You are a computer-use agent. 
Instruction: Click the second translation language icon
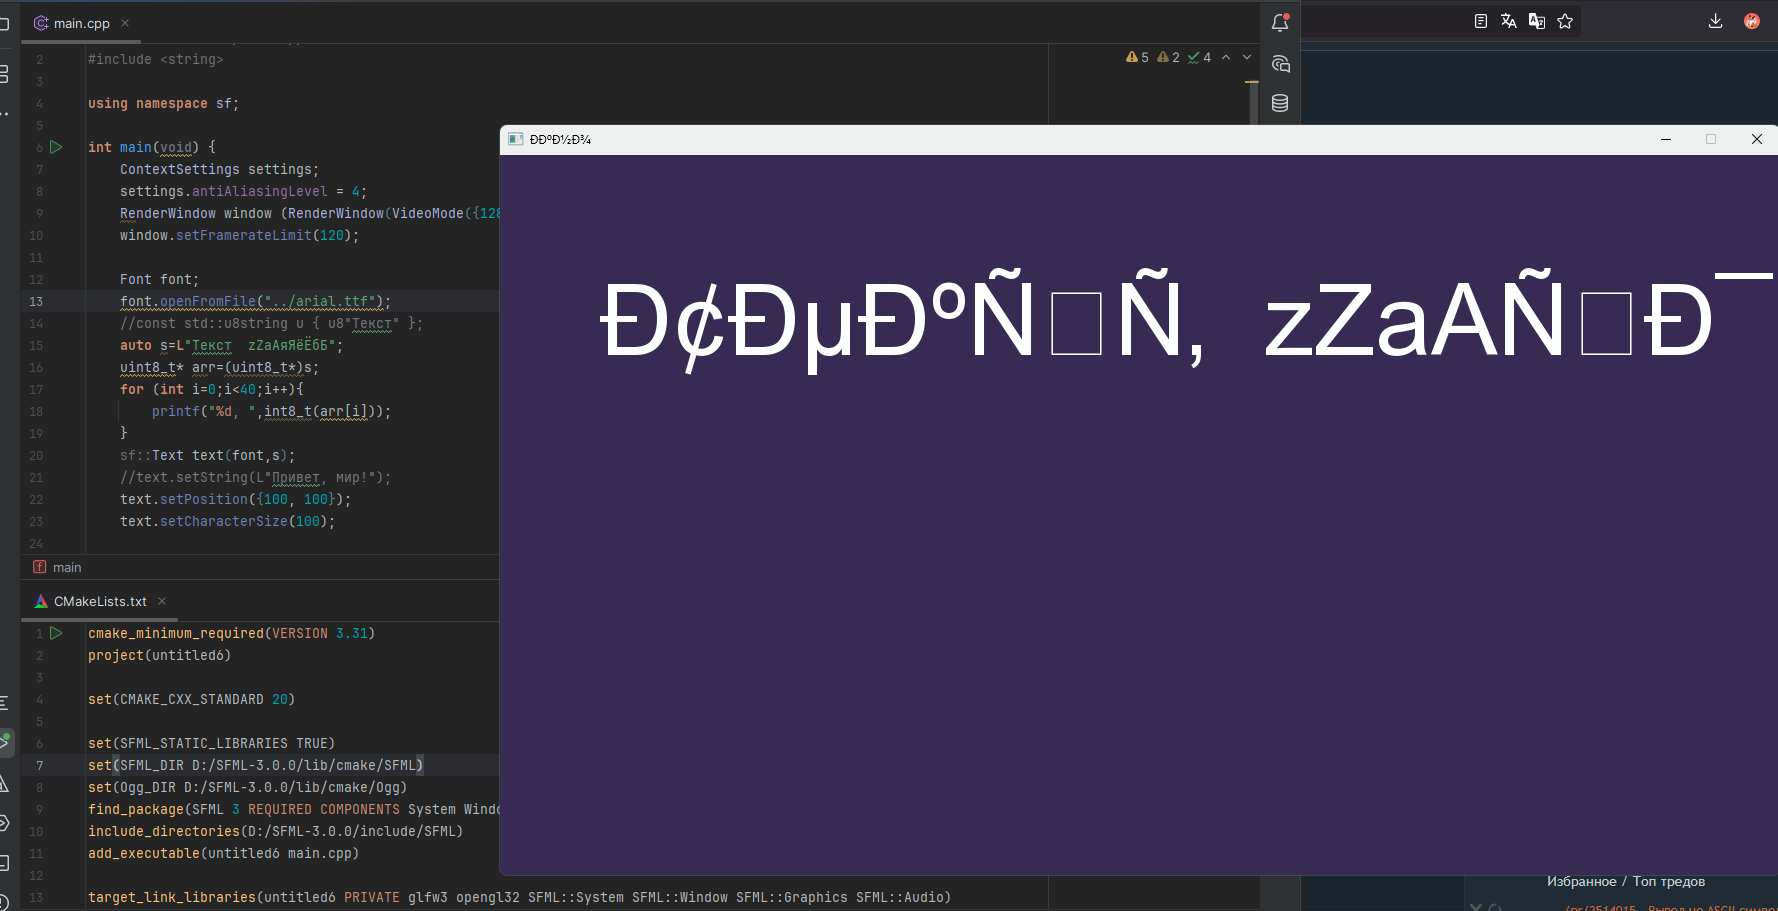tap(1537, 21)
